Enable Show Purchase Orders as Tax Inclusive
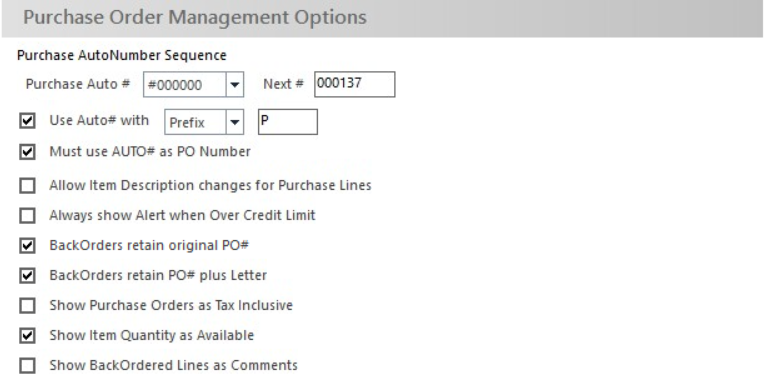This screenshot has width=764, height=381. coord(27,305)
